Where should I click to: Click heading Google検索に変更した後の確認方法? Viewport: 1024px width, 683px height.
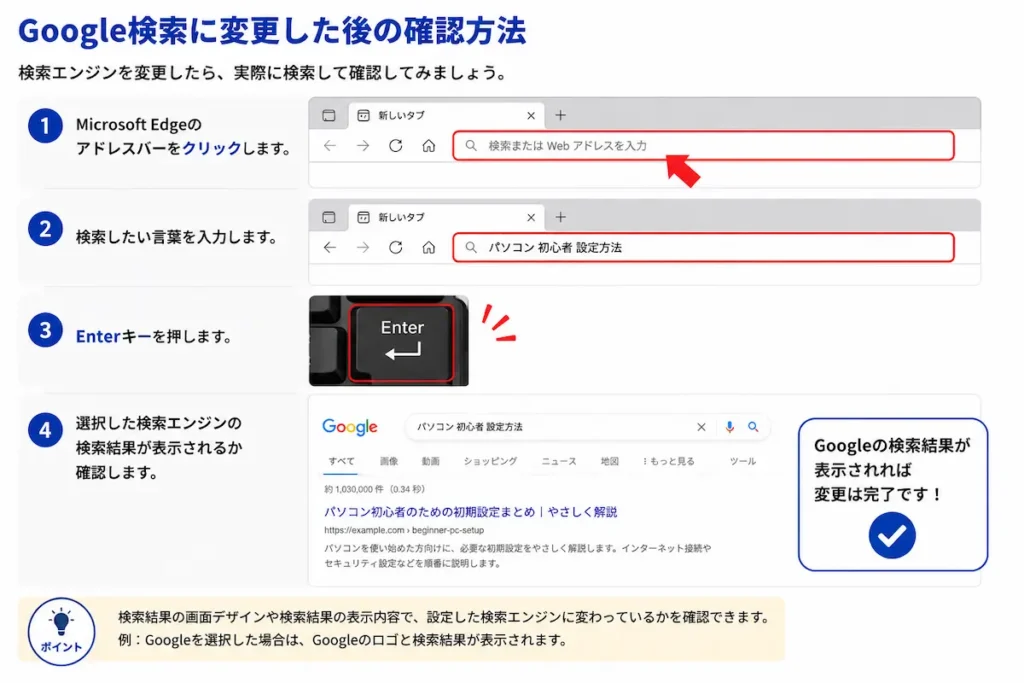pos(272,31)
